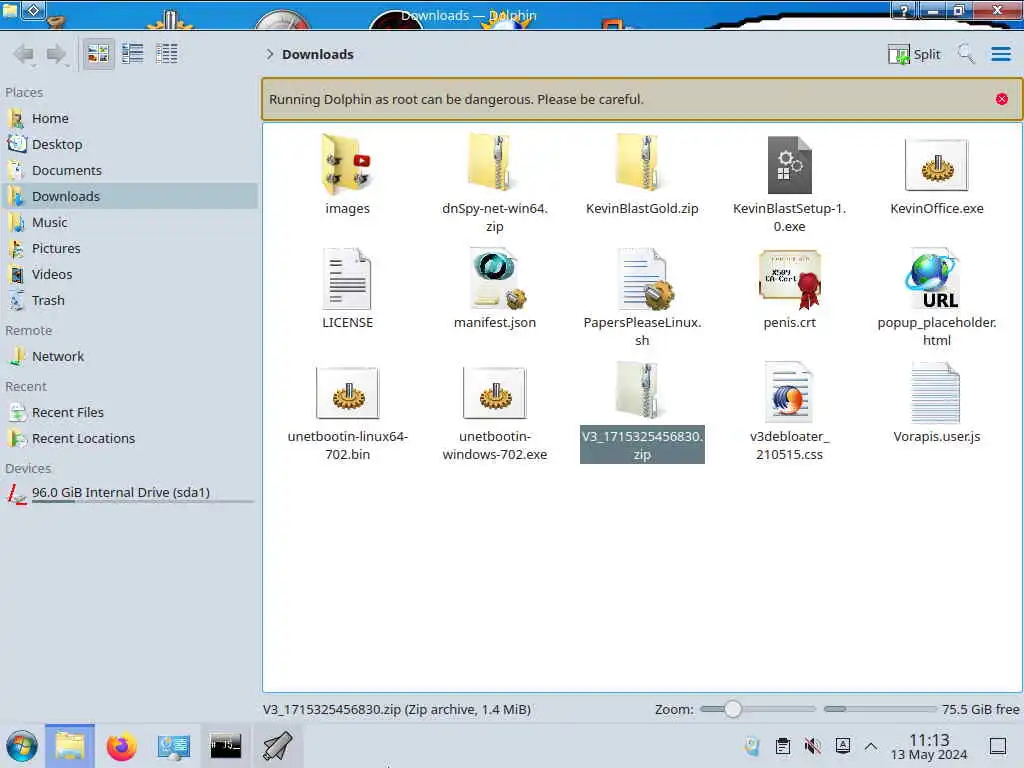Open Recent Locations entry
The image size is (1024, 768).
(129, 439)
